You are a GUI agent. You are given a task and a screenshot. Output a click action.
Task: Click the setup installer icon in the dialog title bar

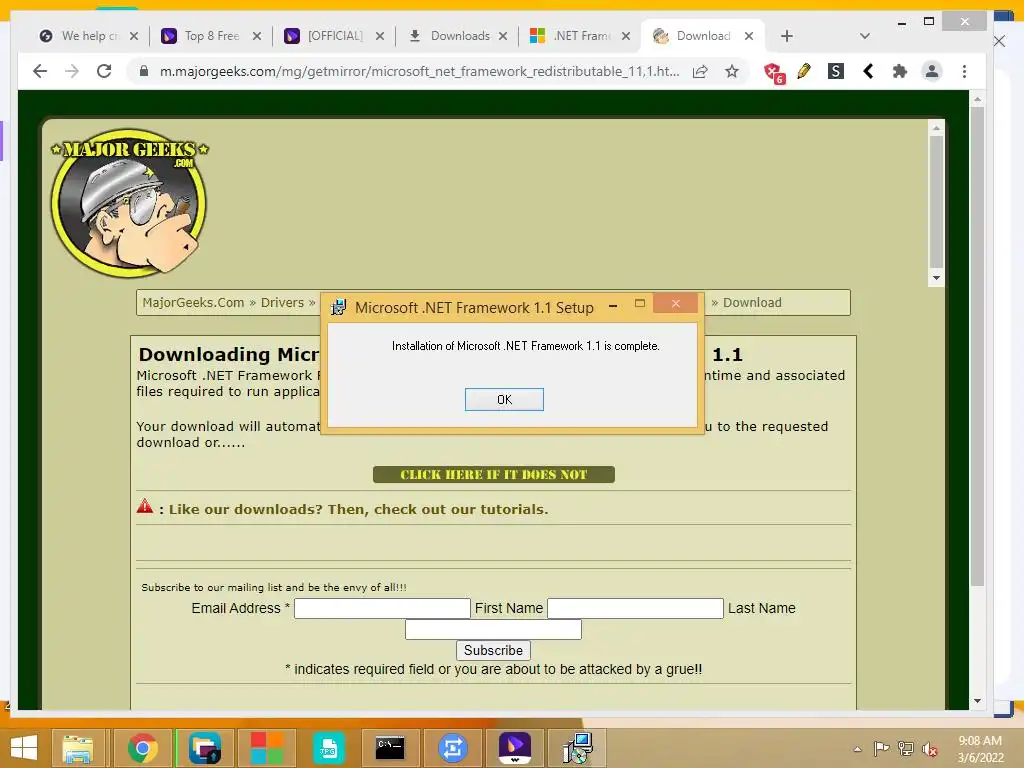point(338,307)
